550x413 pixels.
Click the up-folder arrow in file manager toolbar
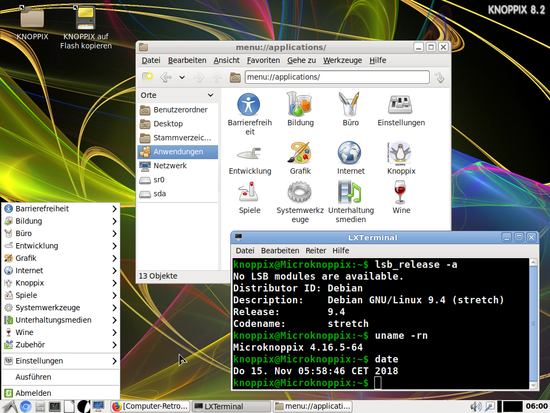click(x=216, y=77)
